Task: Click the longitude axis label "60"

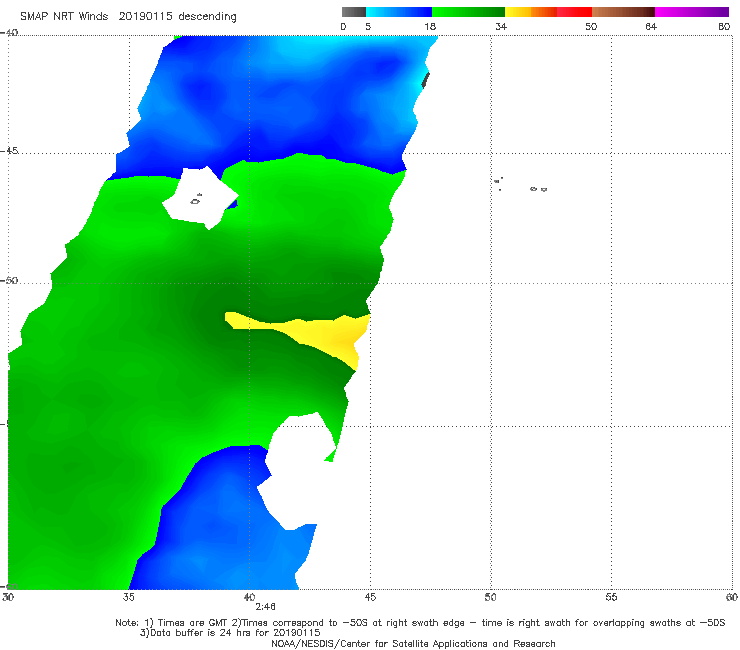Action: tap(732, 597)
